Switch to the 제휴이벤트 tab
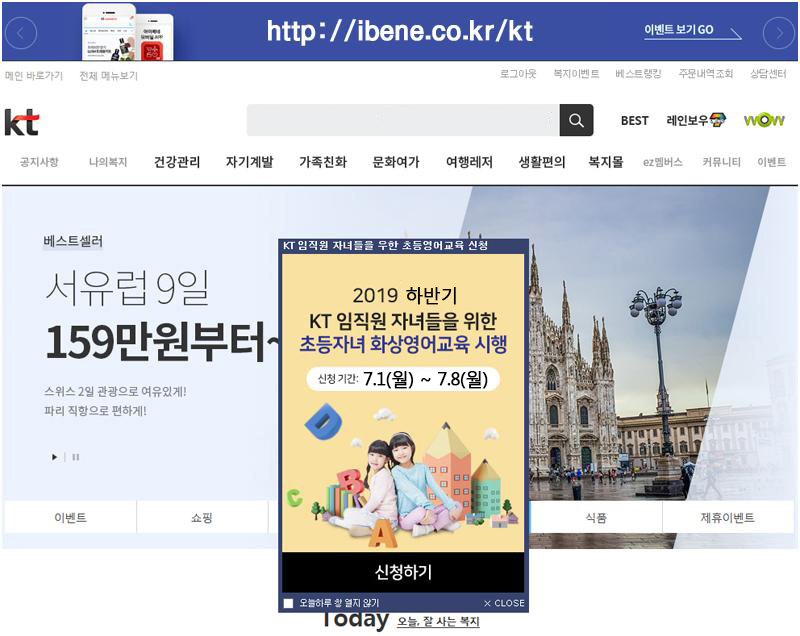The image size is (800, 636). 728,518
